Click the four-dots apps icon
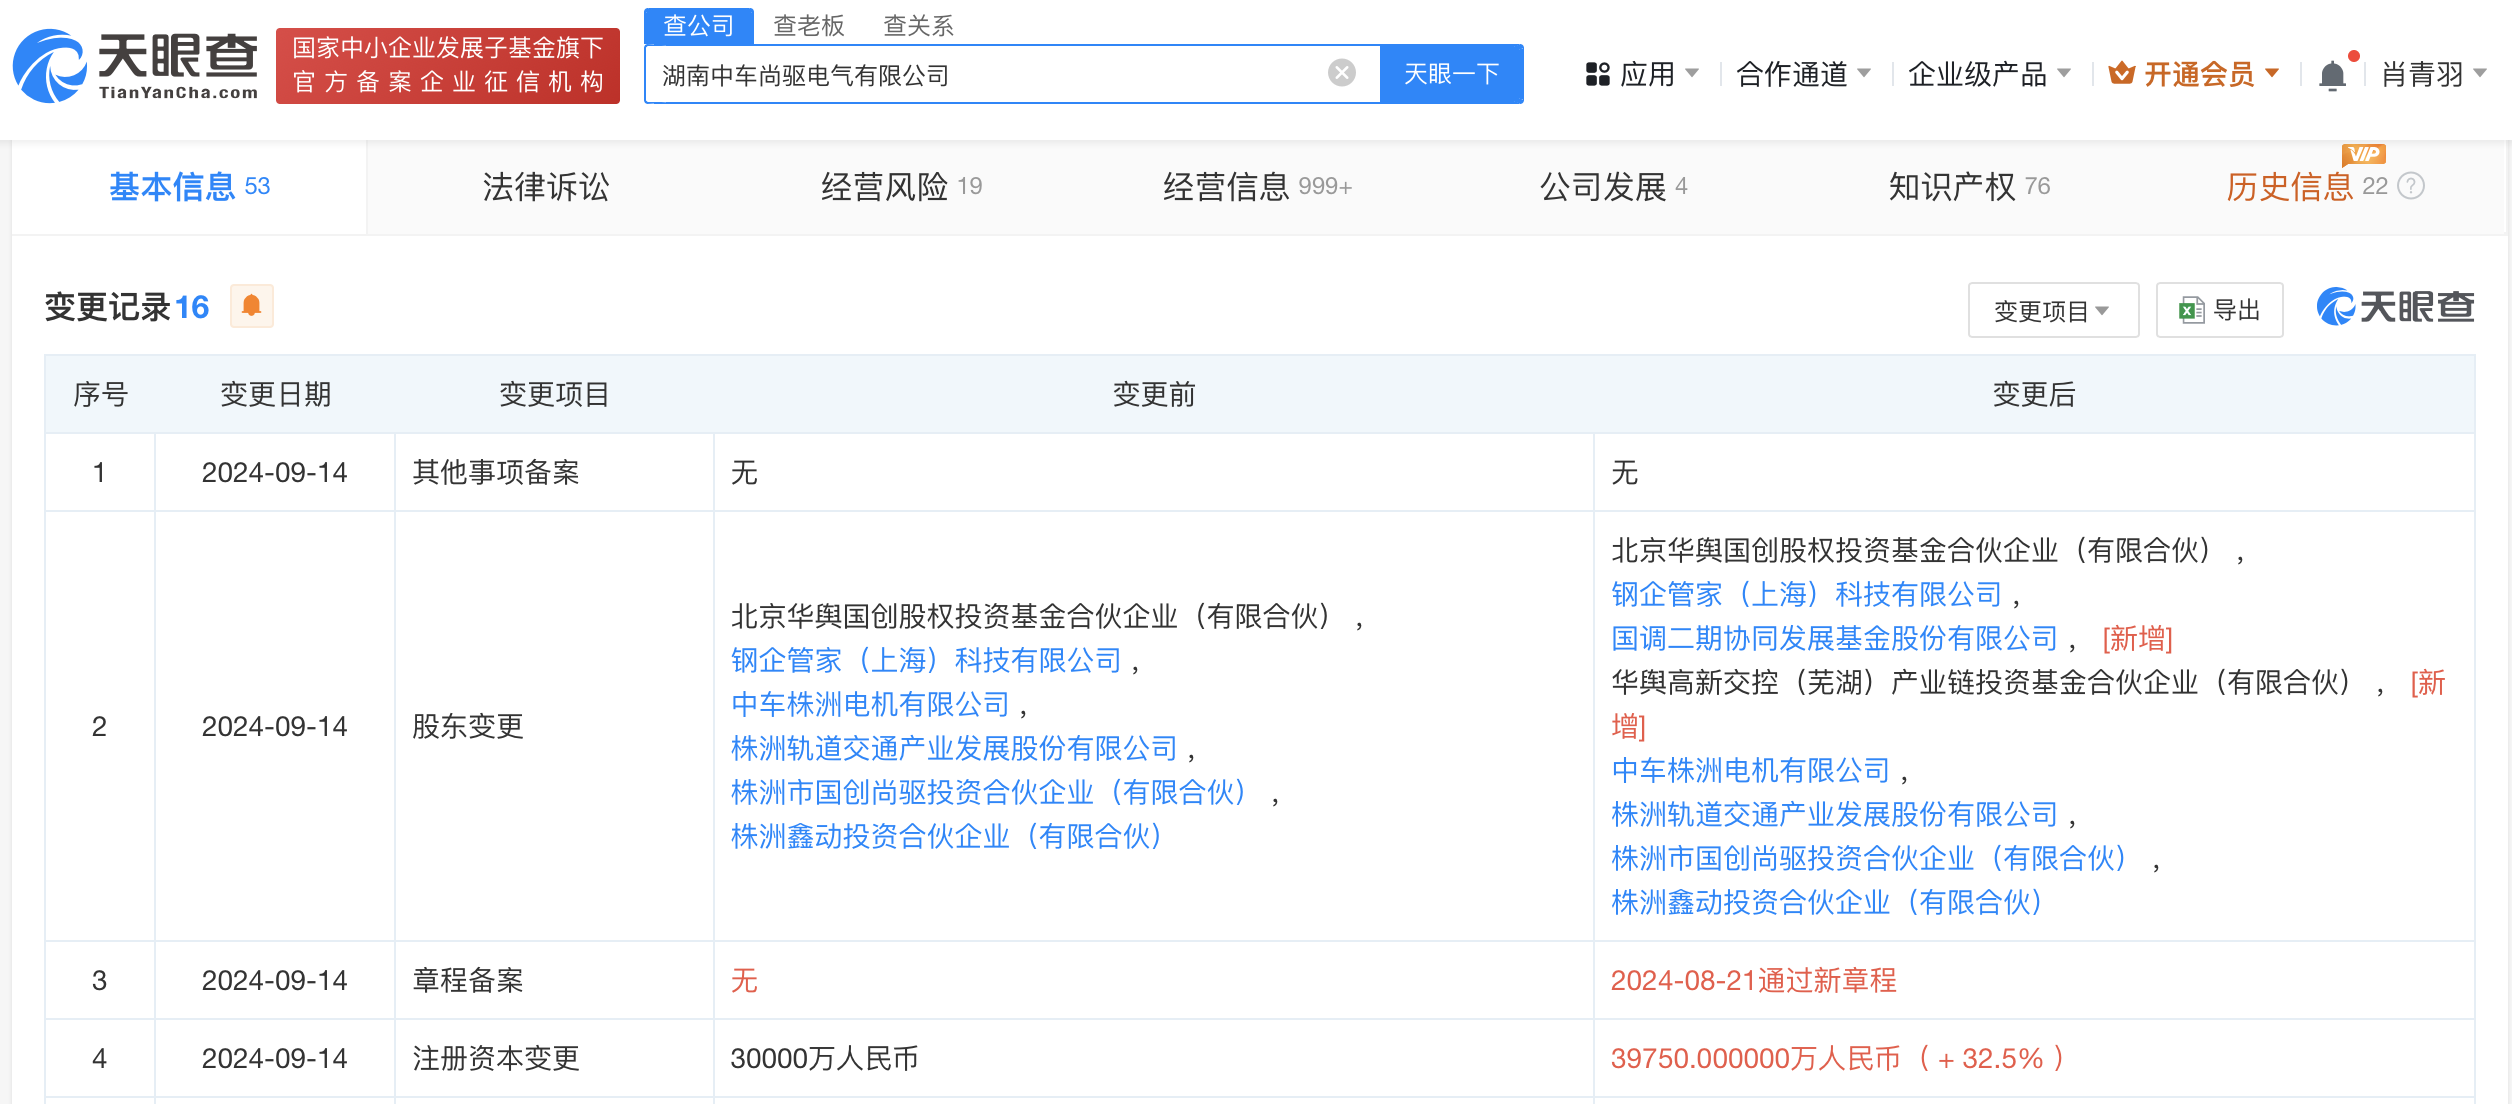This screenshot has width=2512, height=1104. 1597,74
